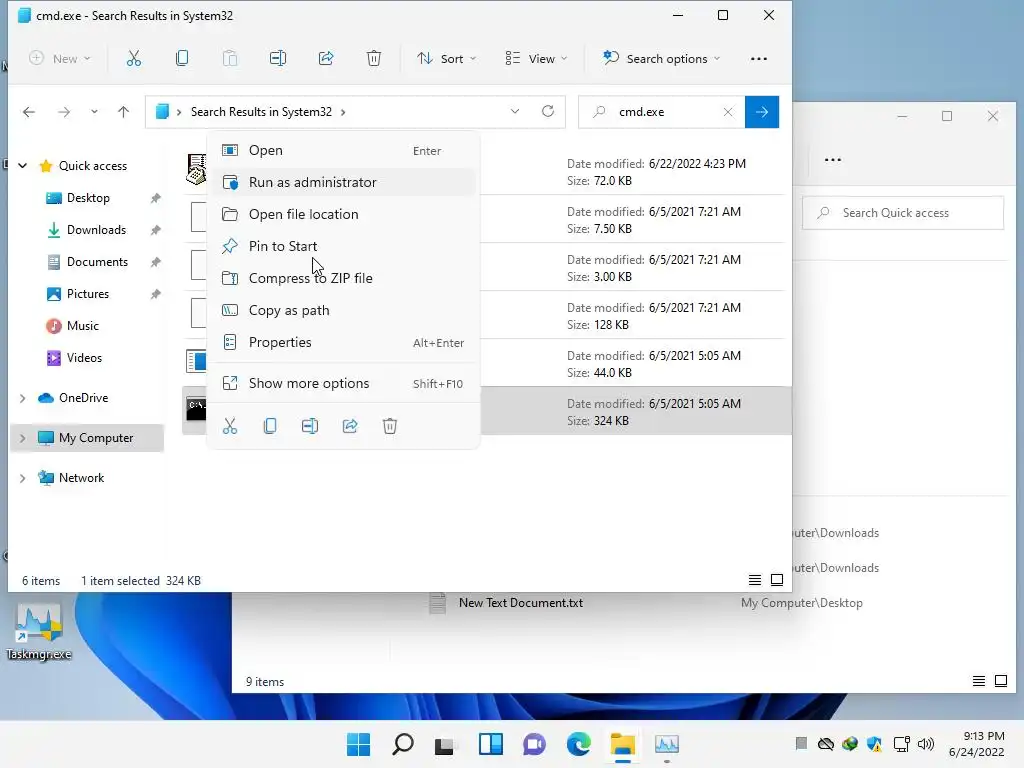This screenshot has height=768, width=1024.
Task: Launch Microsoft Edge from taskbar
Action: click(578, 744)
